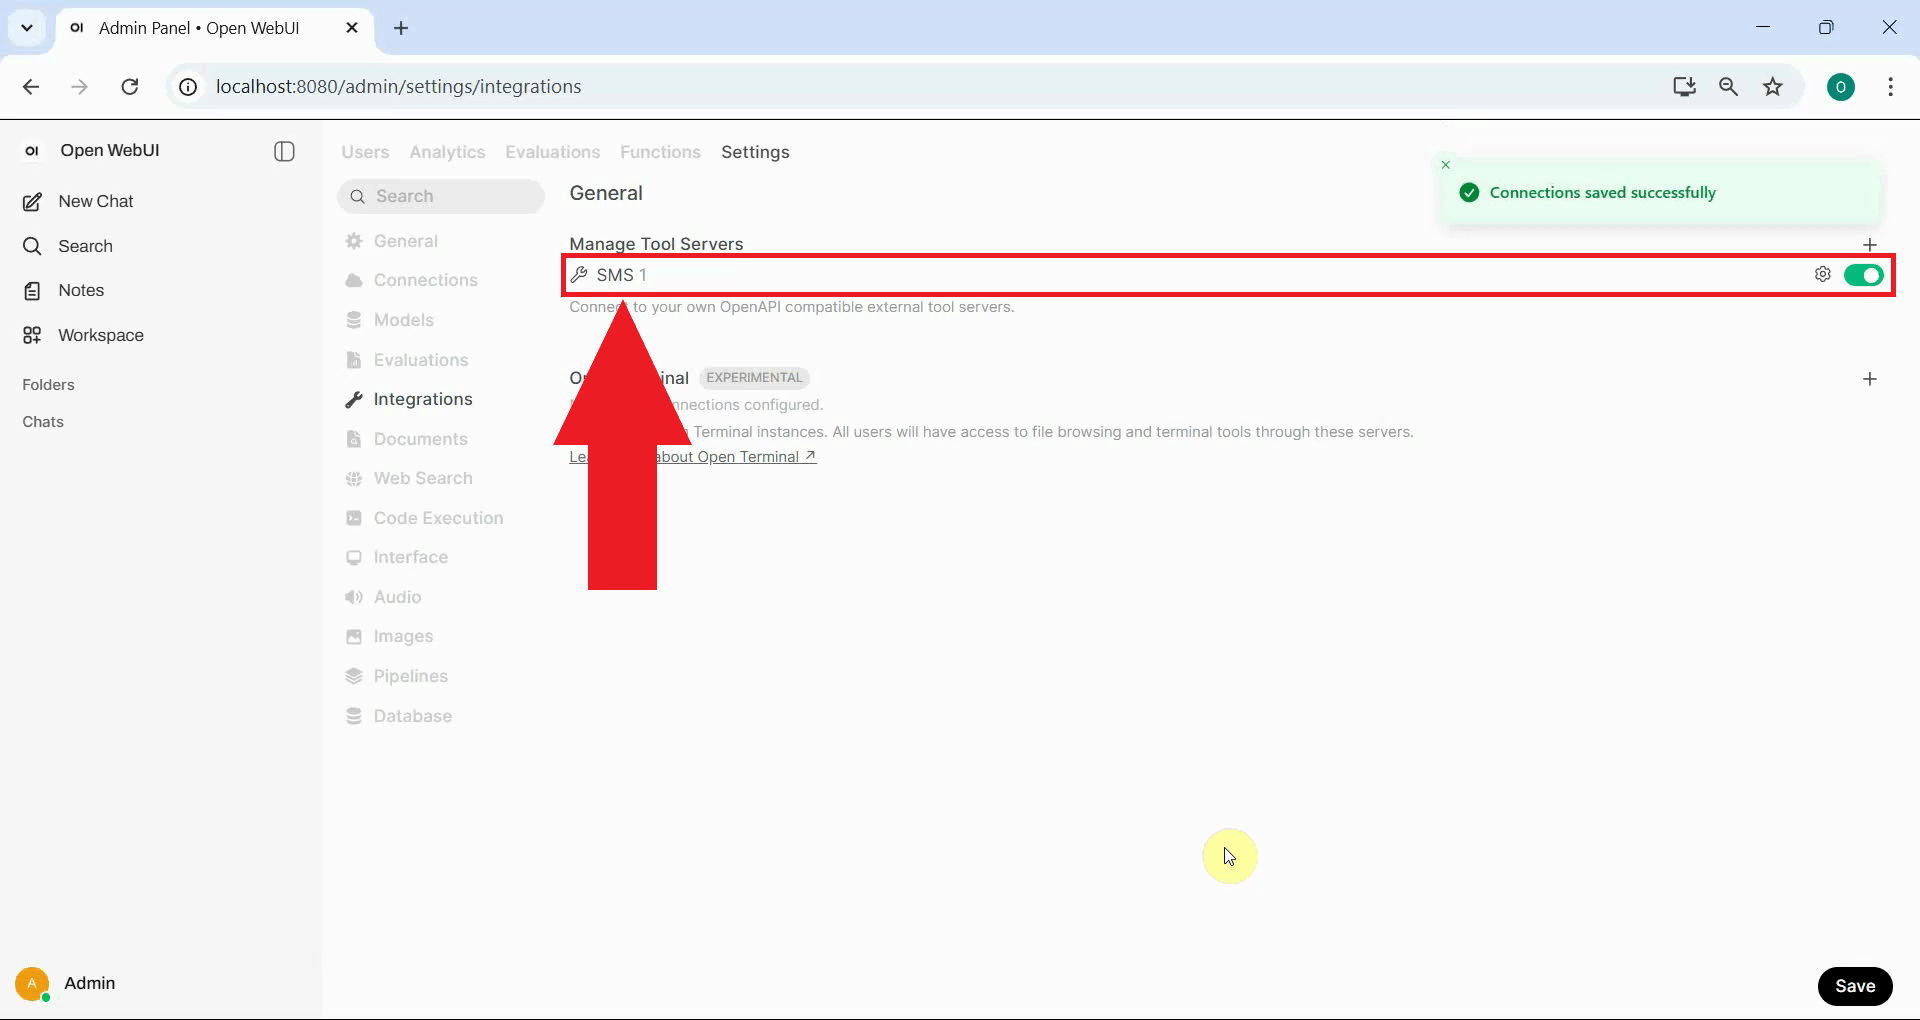
Task: Install app icon in address bar
Action: 1684,87
